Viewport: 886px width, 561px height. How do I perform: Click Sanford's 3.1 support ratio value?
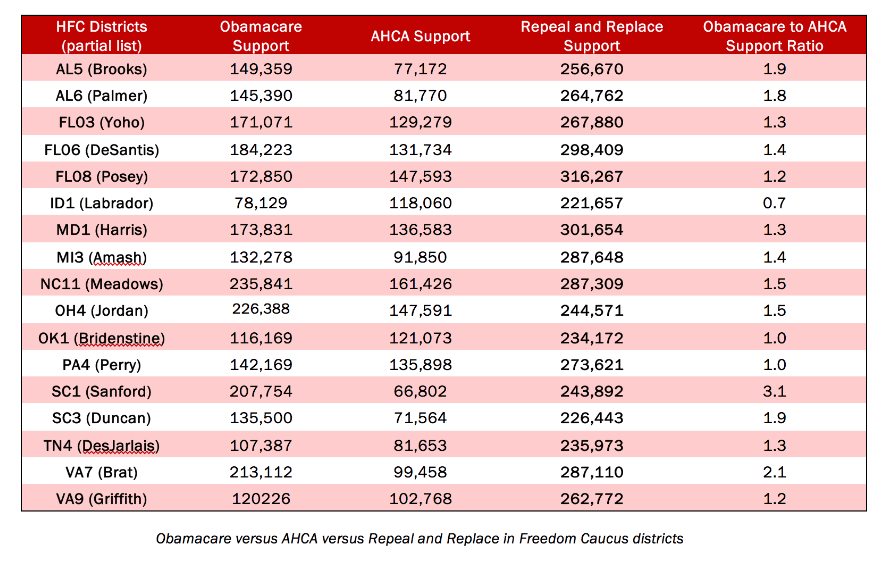(x=775, y=392)
